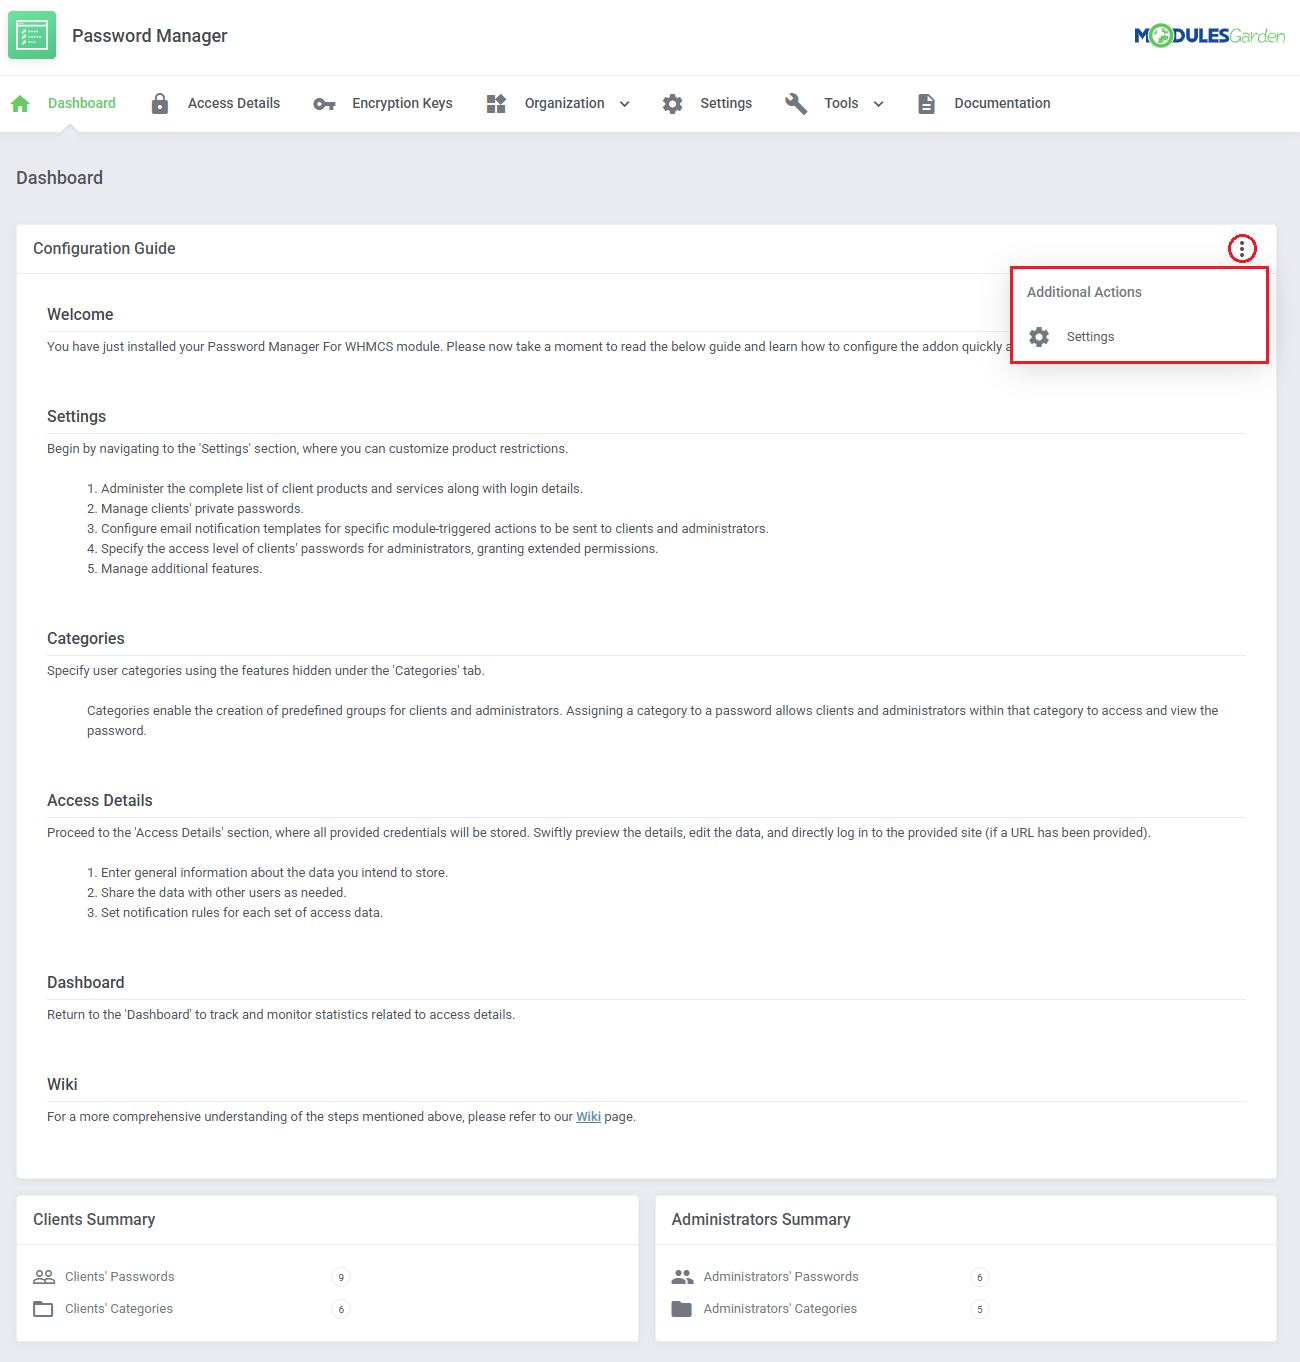
Task: Click the Clients' Passwords people icon
Action: point(44,1277)
